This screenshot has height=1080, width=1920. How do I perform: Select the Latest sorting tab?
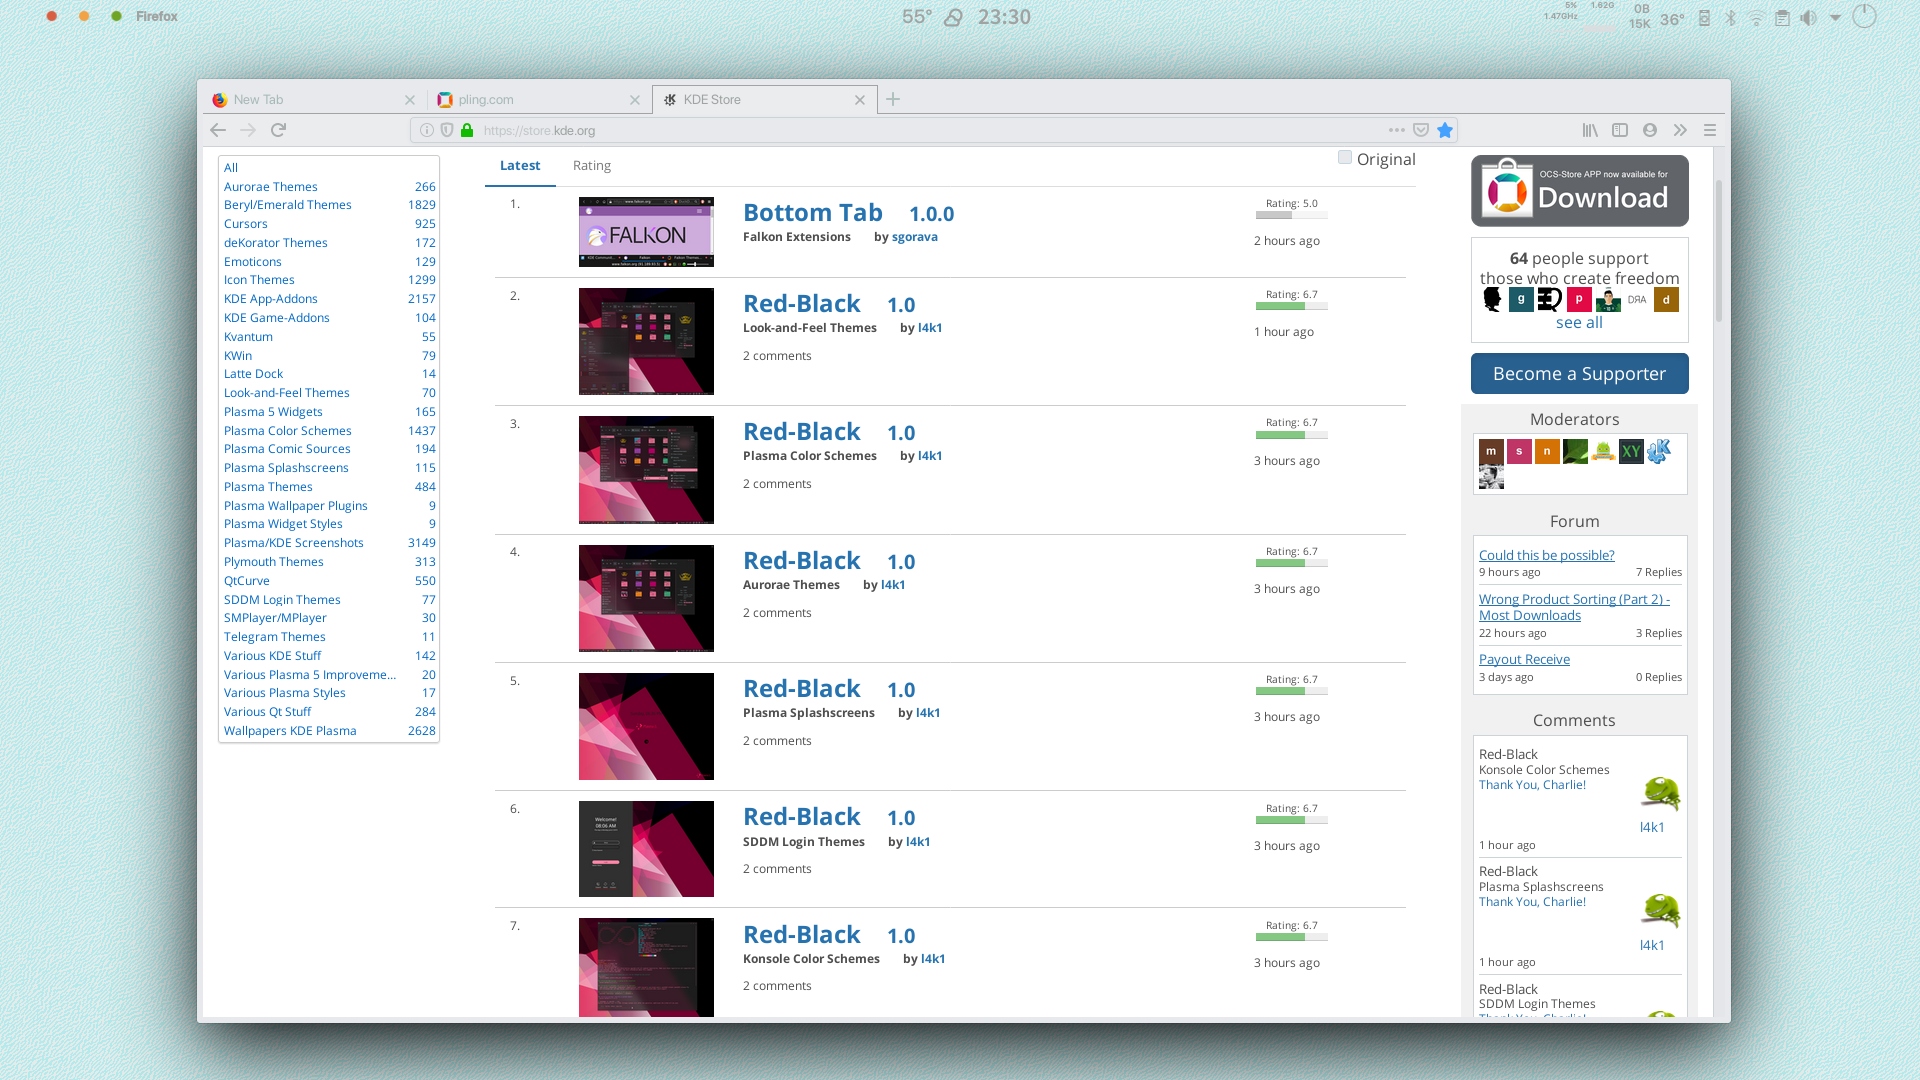[x=520, y=166]
